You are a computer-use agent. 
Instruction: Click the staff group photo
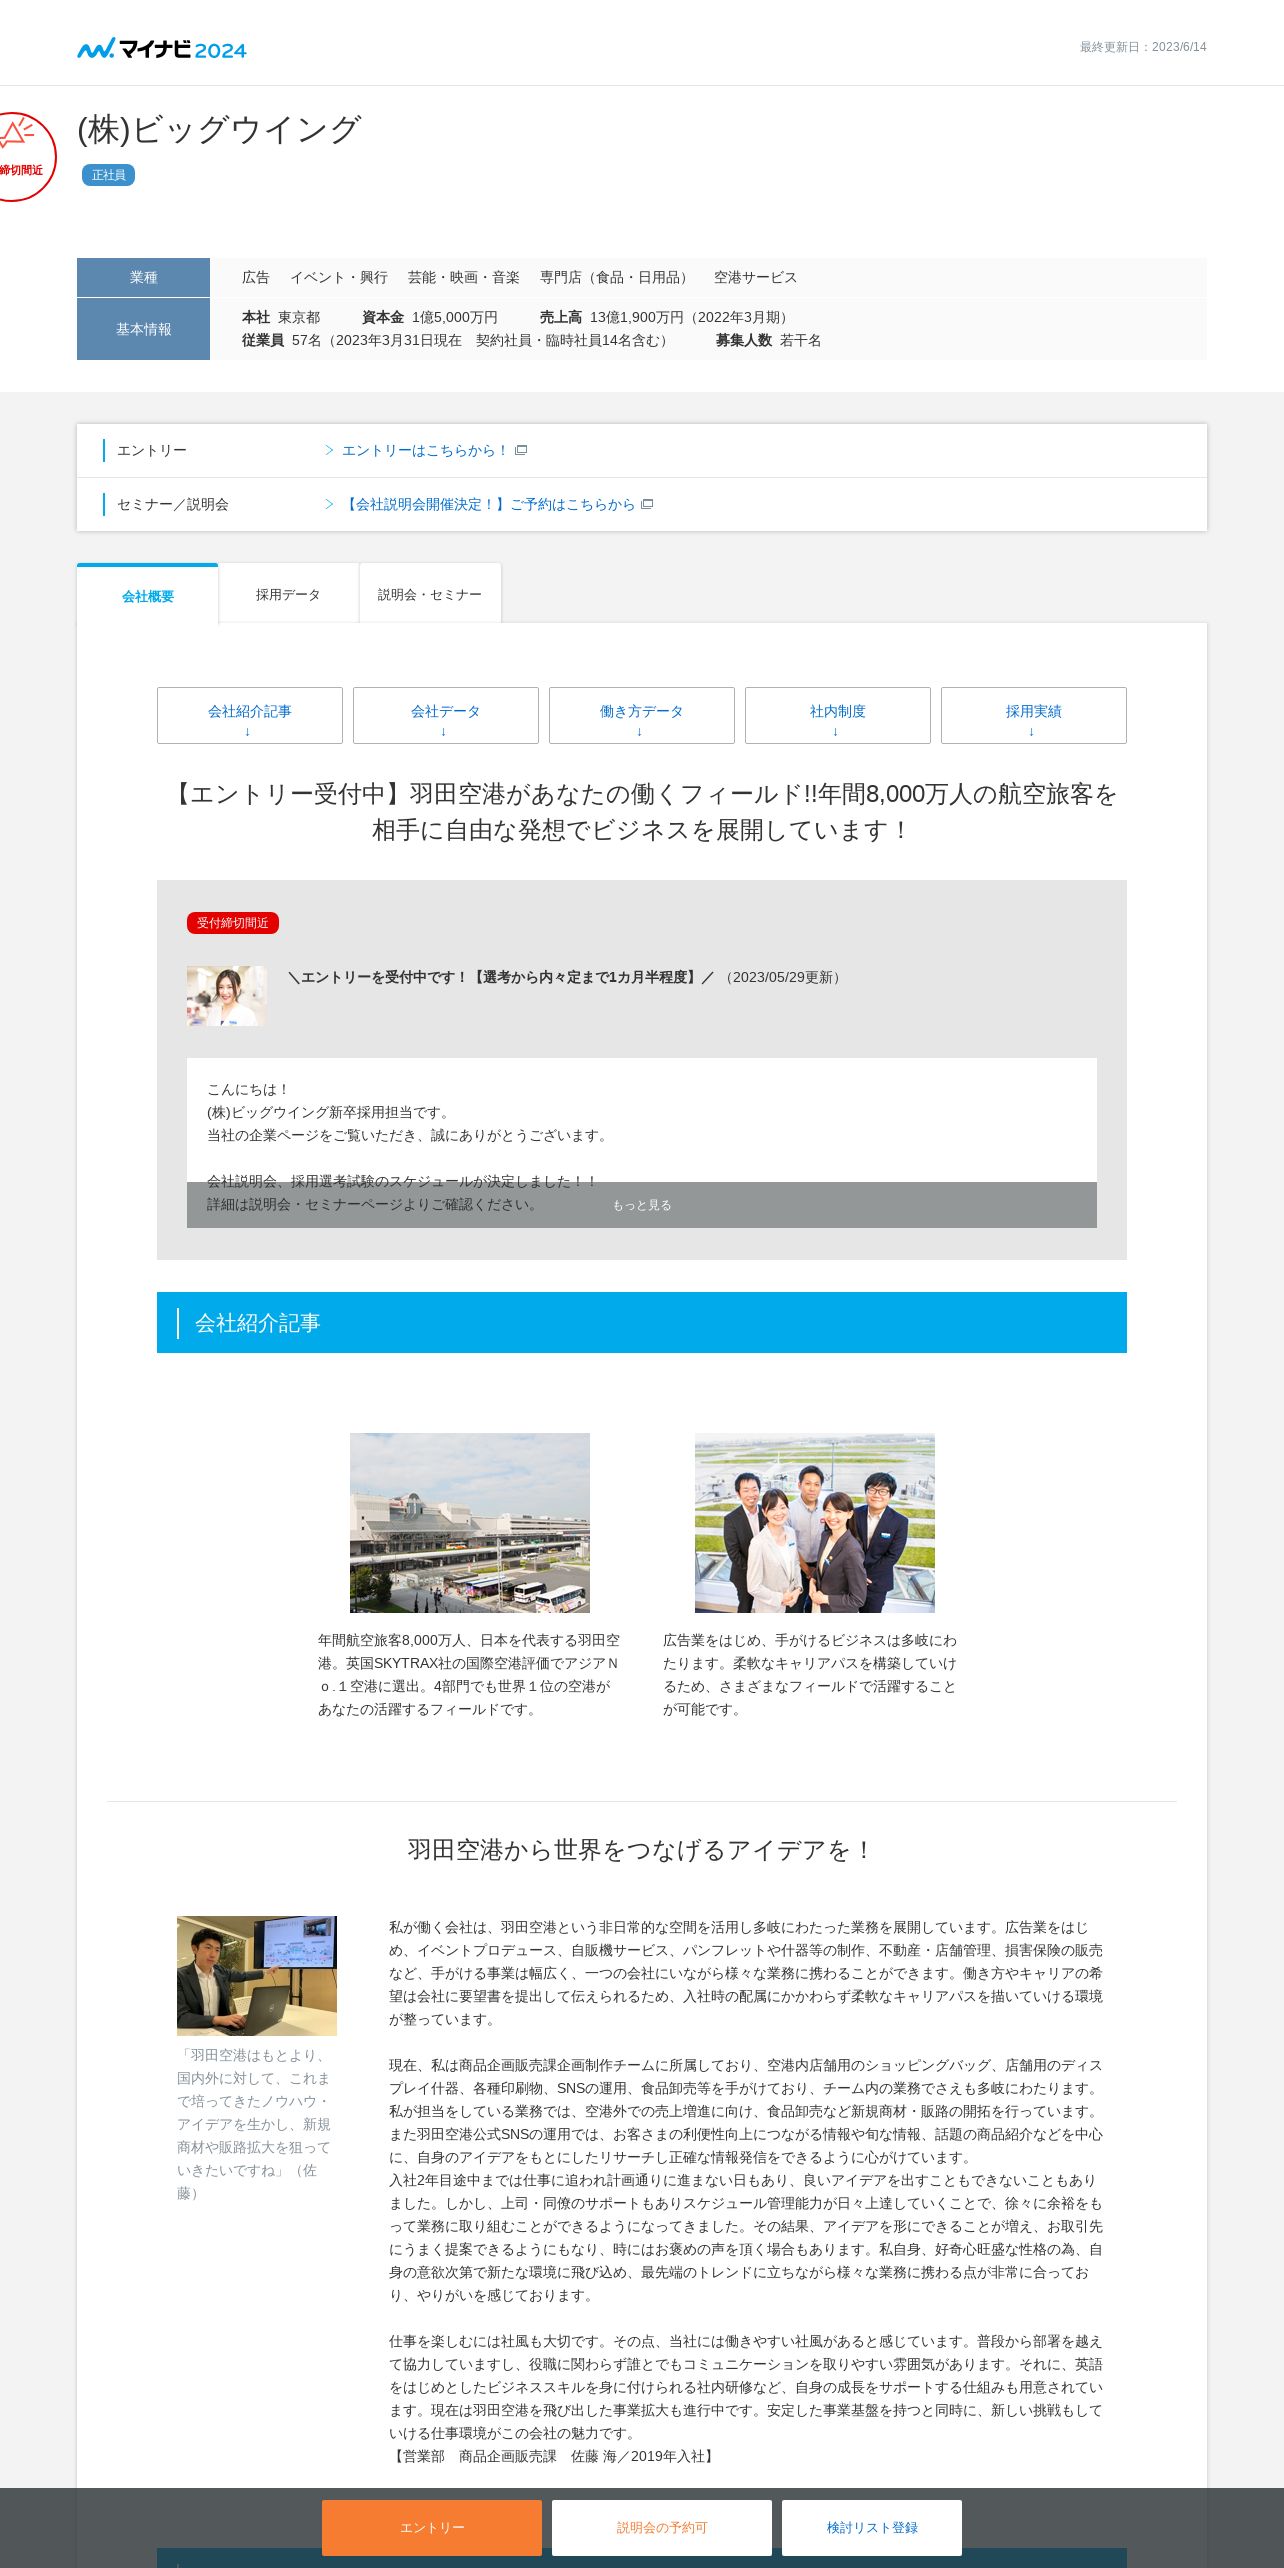click(815, 1523)
